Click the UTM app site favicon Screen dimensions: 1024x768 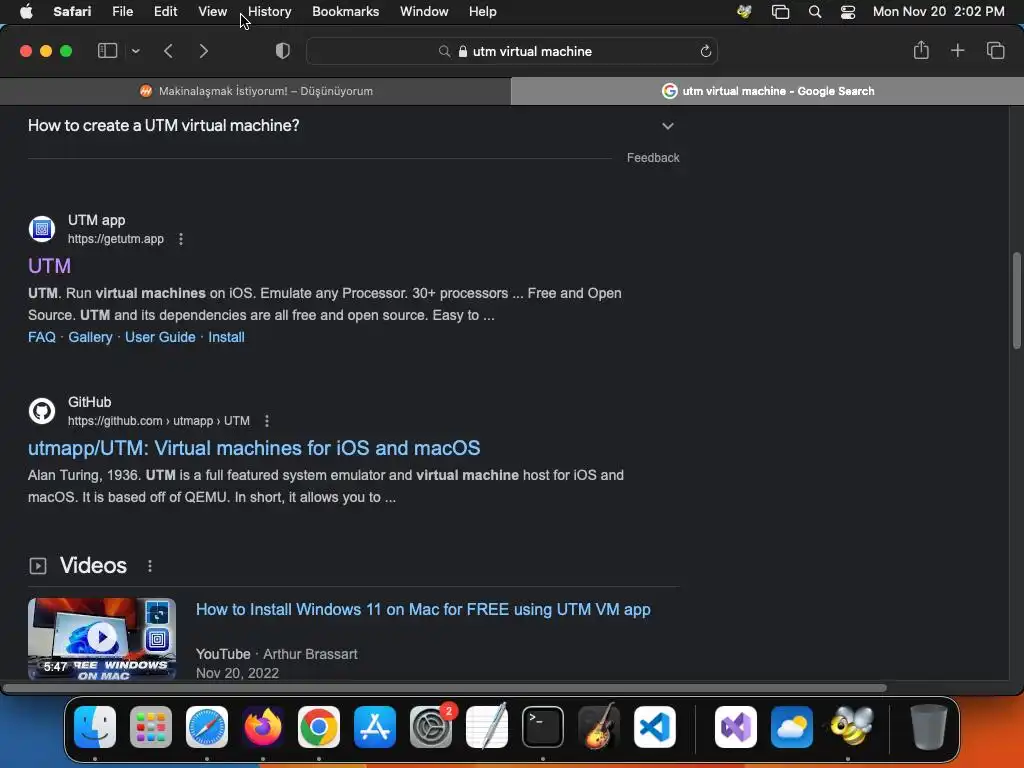tap(42, 229)
